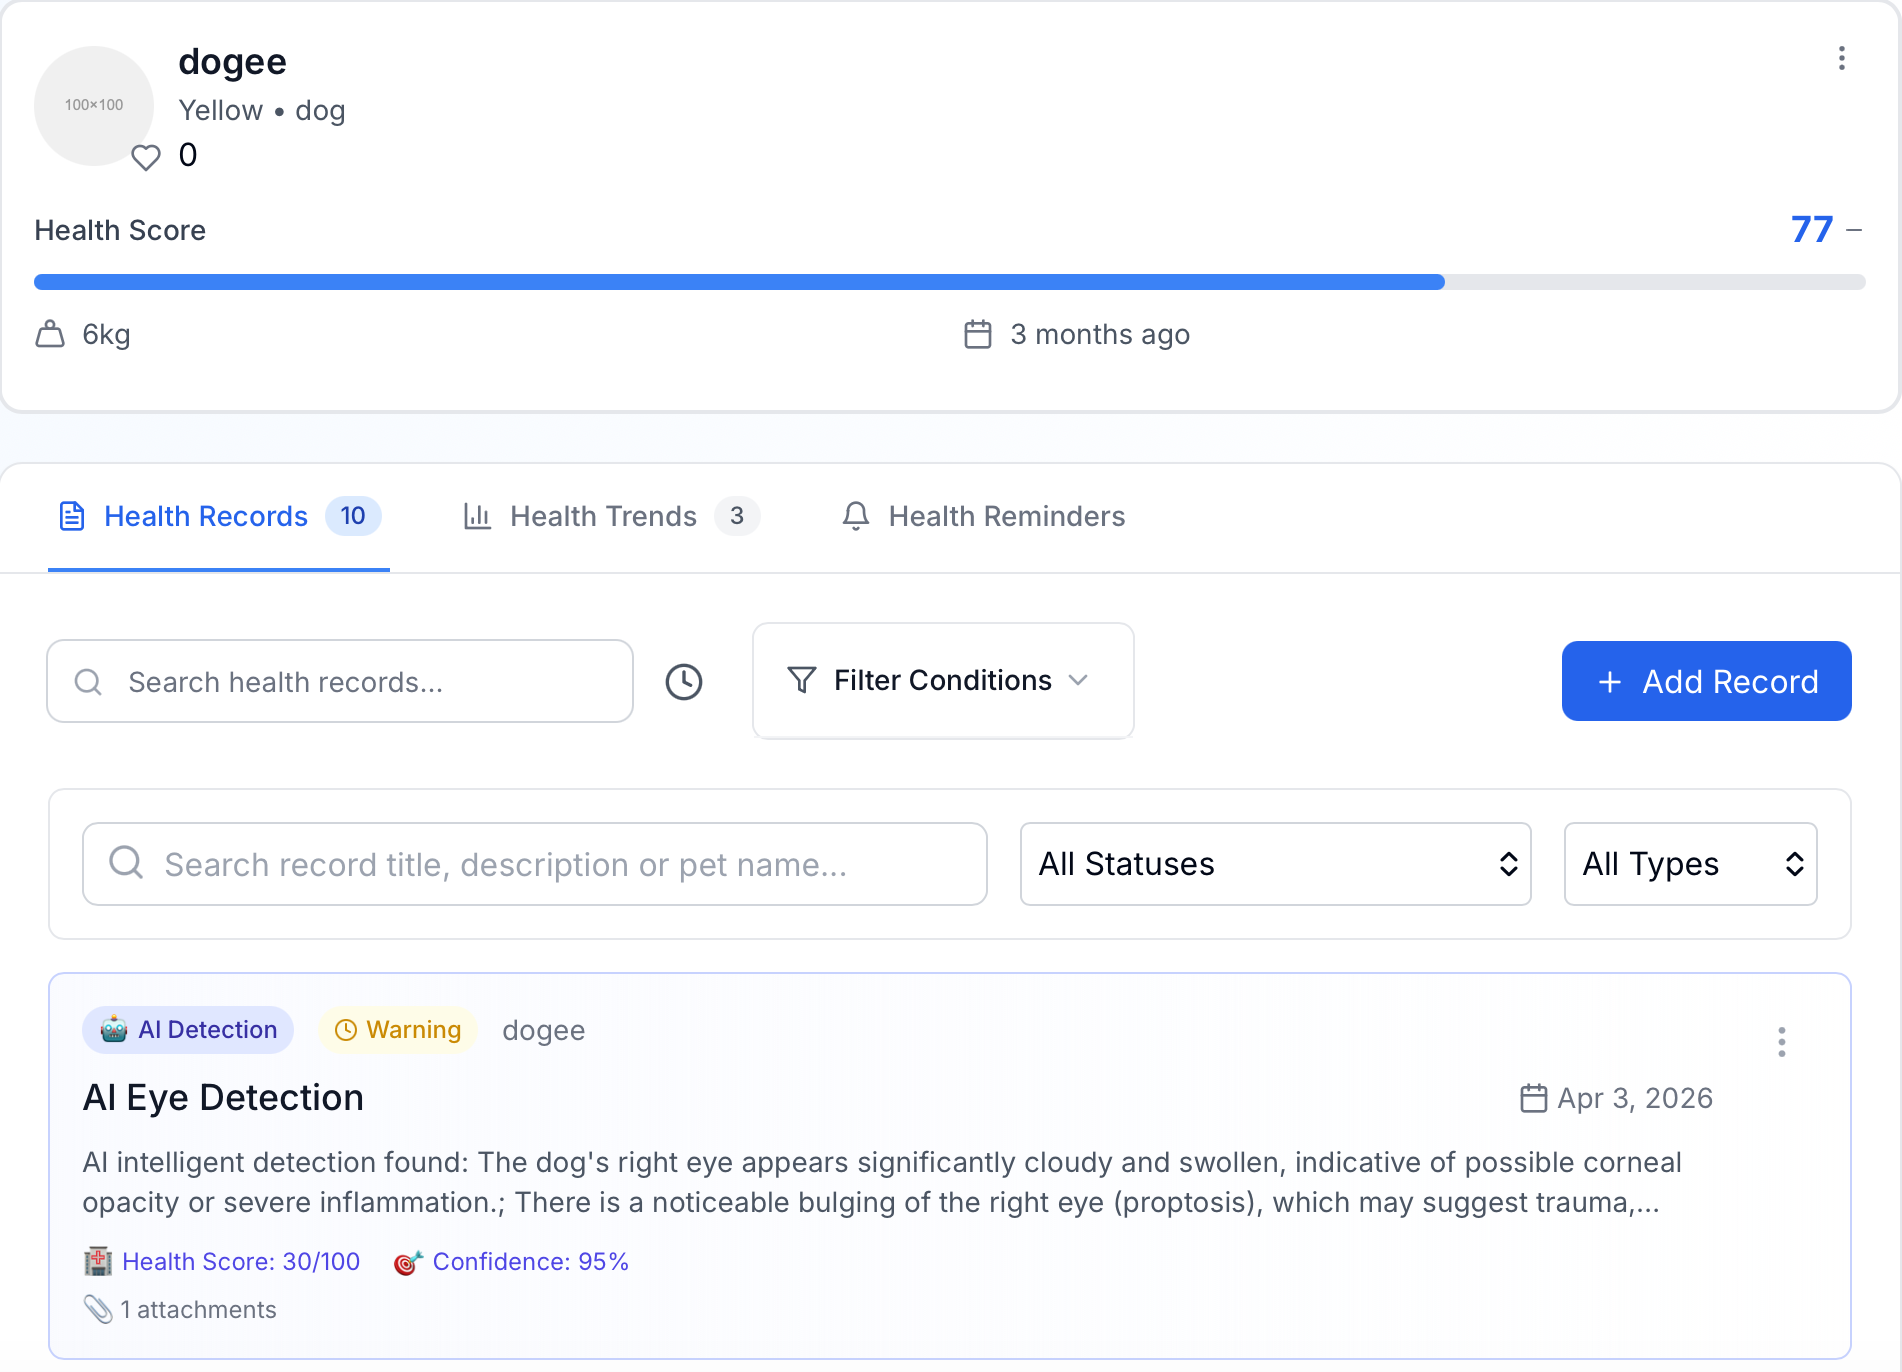This screenshot has height=1372, width=1902.
Task: Click the Filter Conditions chevron arrow
Action: point(1078,680)
